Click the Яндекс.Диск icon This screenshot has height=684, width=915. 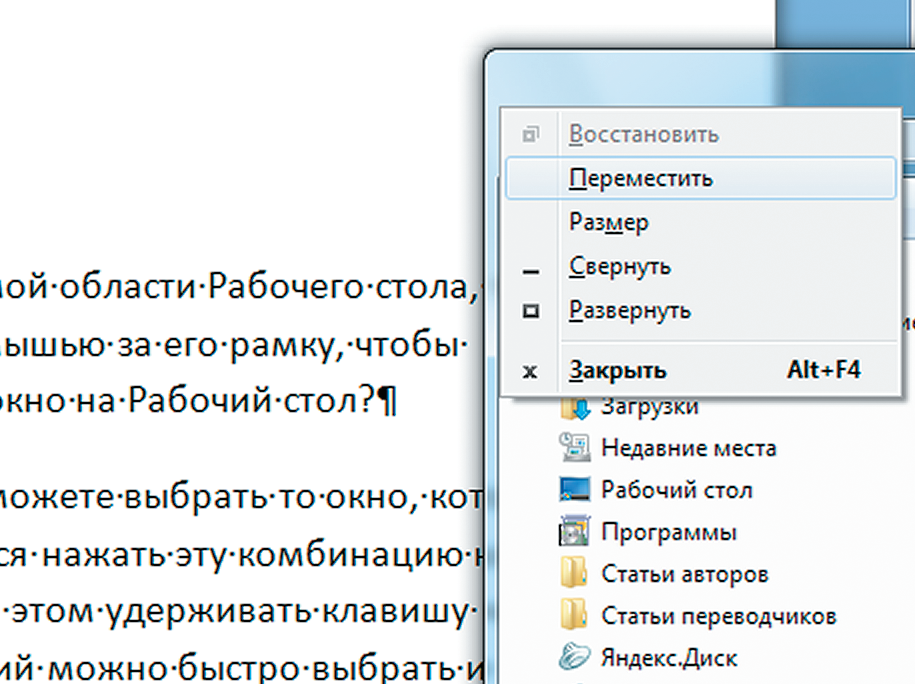pyautogui.click(x=575, y=658)
